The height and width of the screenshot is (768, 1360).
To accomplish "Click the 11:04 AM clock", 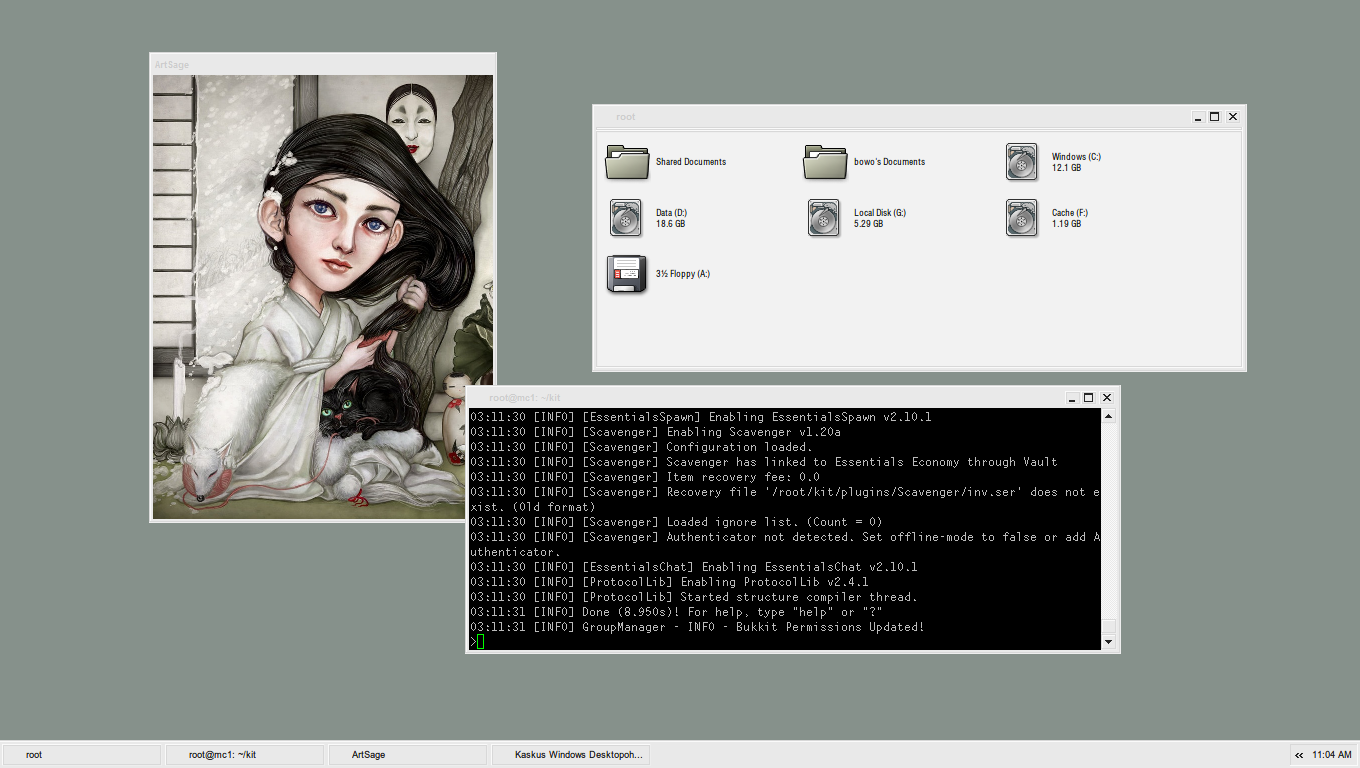I will pyautogui.click(x=1331, y=755).
